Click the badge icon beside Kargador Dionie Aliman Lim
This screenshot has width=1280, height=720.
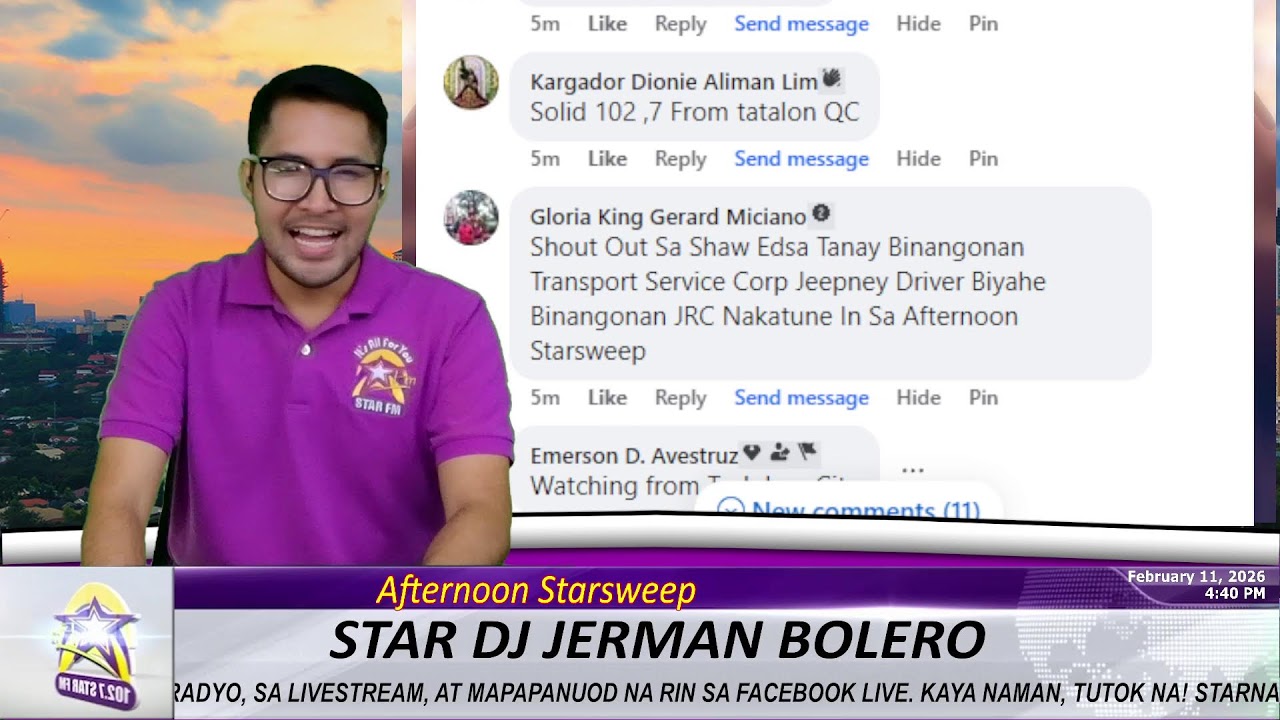(830, 78)
